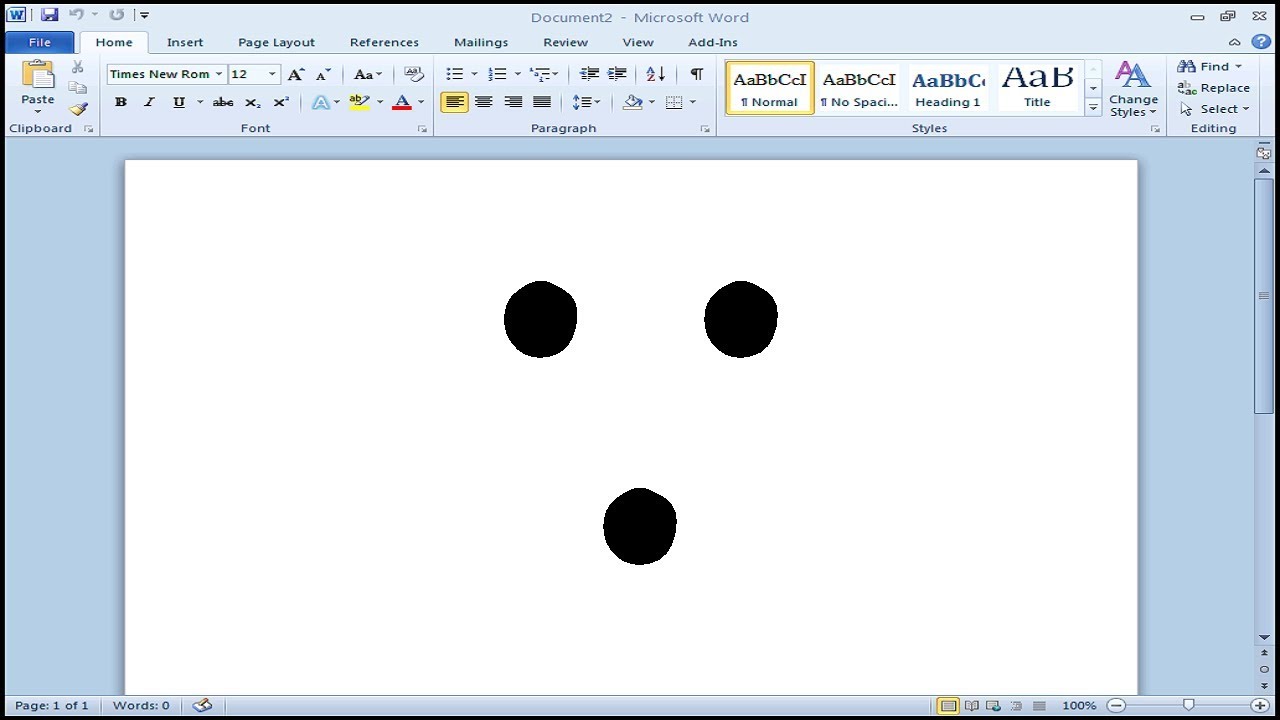Viewport: 1280px width, 720px height.
Task: Apply the Heading 1 style
Action: point(947,88)
